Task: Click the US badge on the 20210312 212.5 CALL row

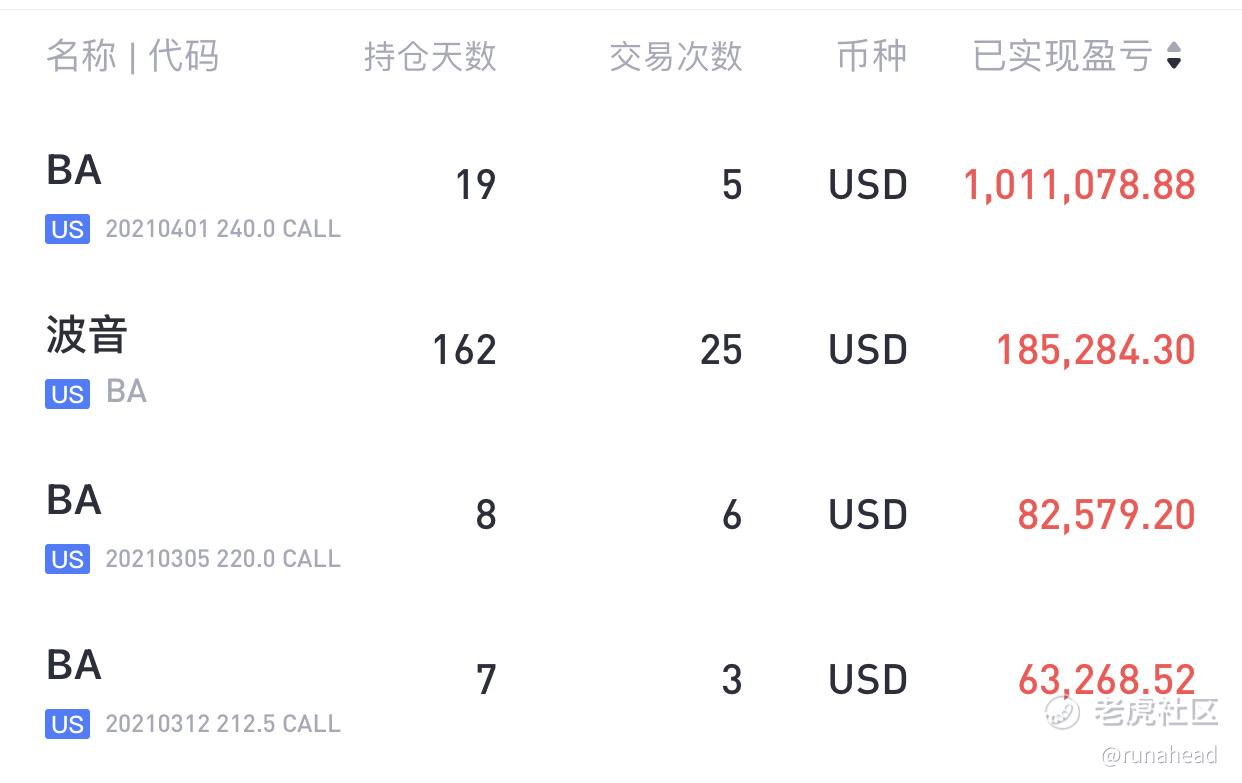Action: (67, 724)
